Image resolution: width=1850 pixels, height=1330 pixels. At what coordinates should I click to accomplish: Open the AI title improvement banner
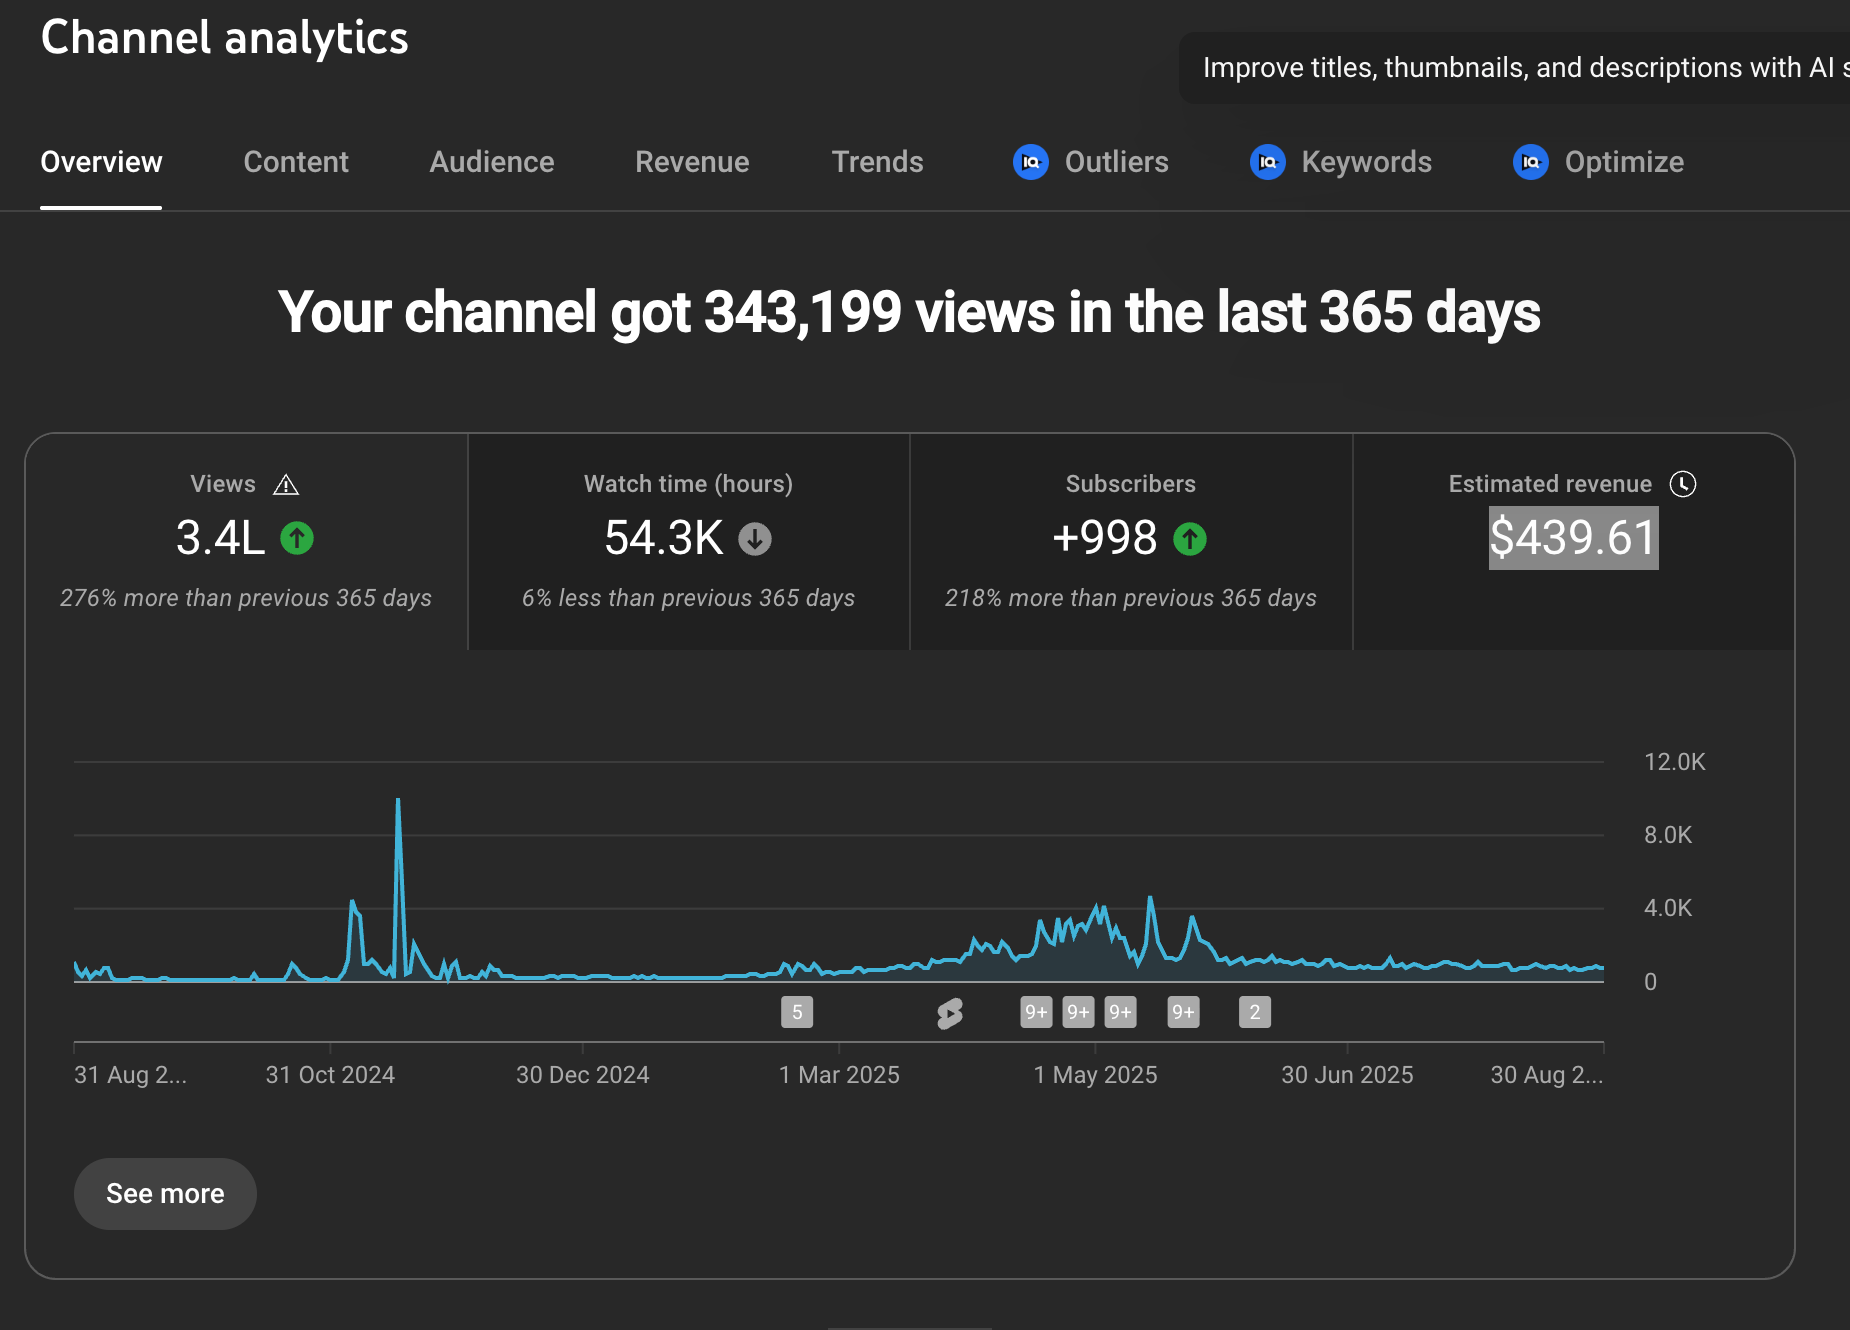[1516, 67]
